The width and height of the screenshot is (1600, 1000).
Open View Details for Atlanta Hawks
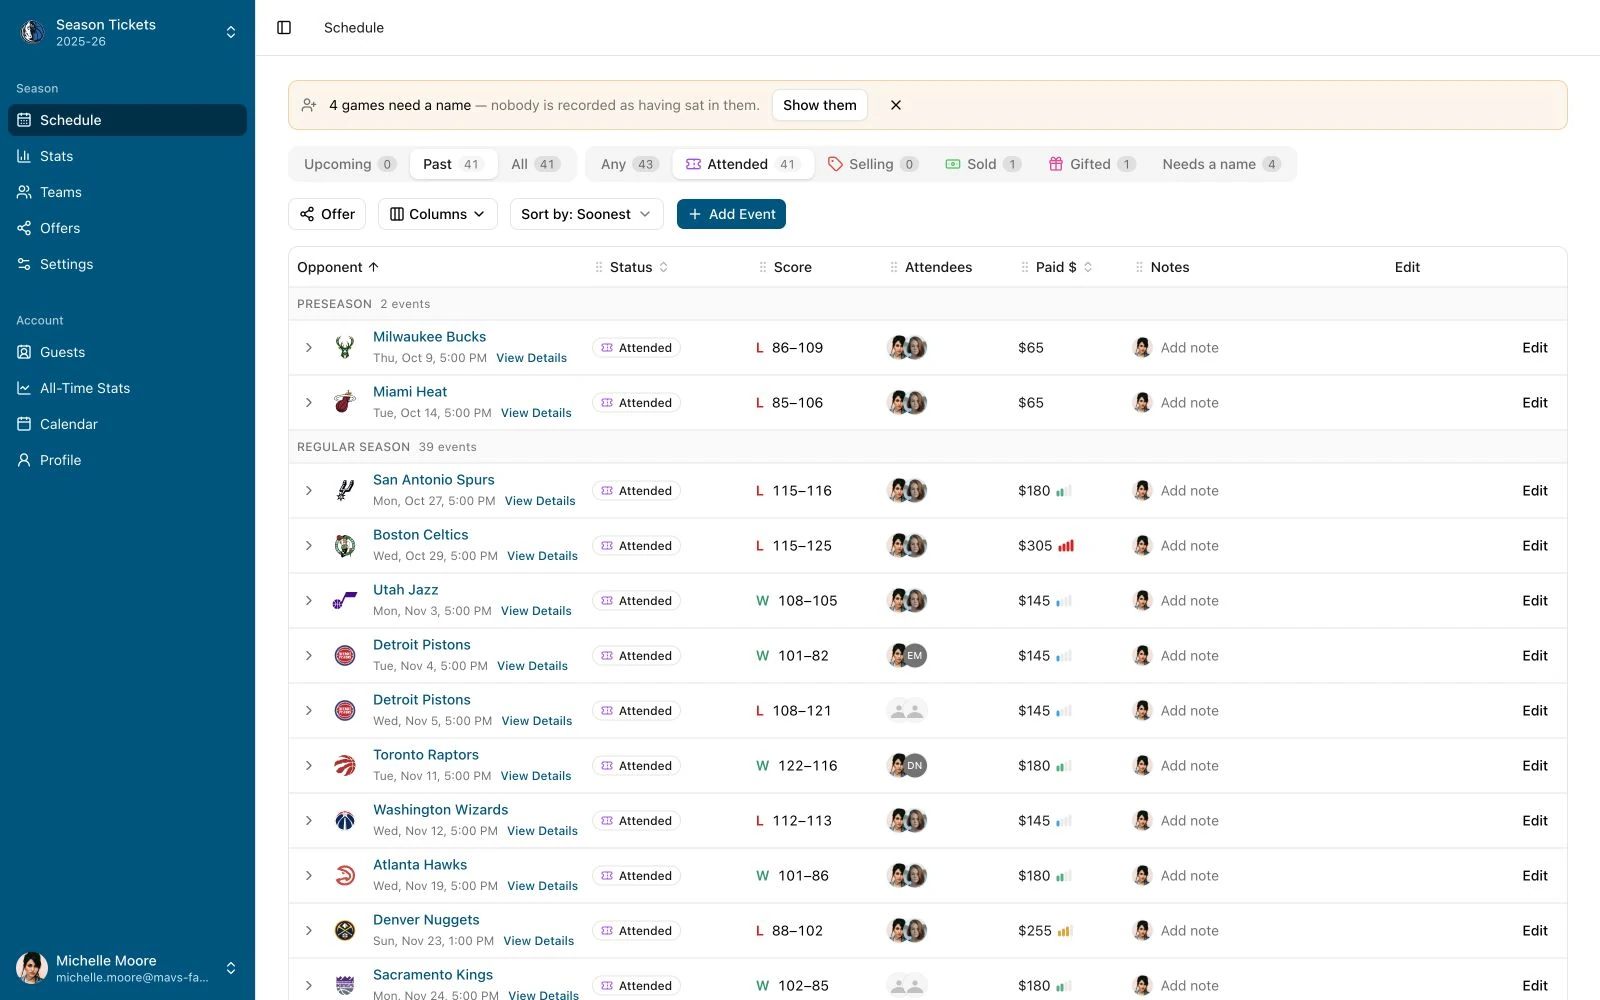(x=542, y=886)
